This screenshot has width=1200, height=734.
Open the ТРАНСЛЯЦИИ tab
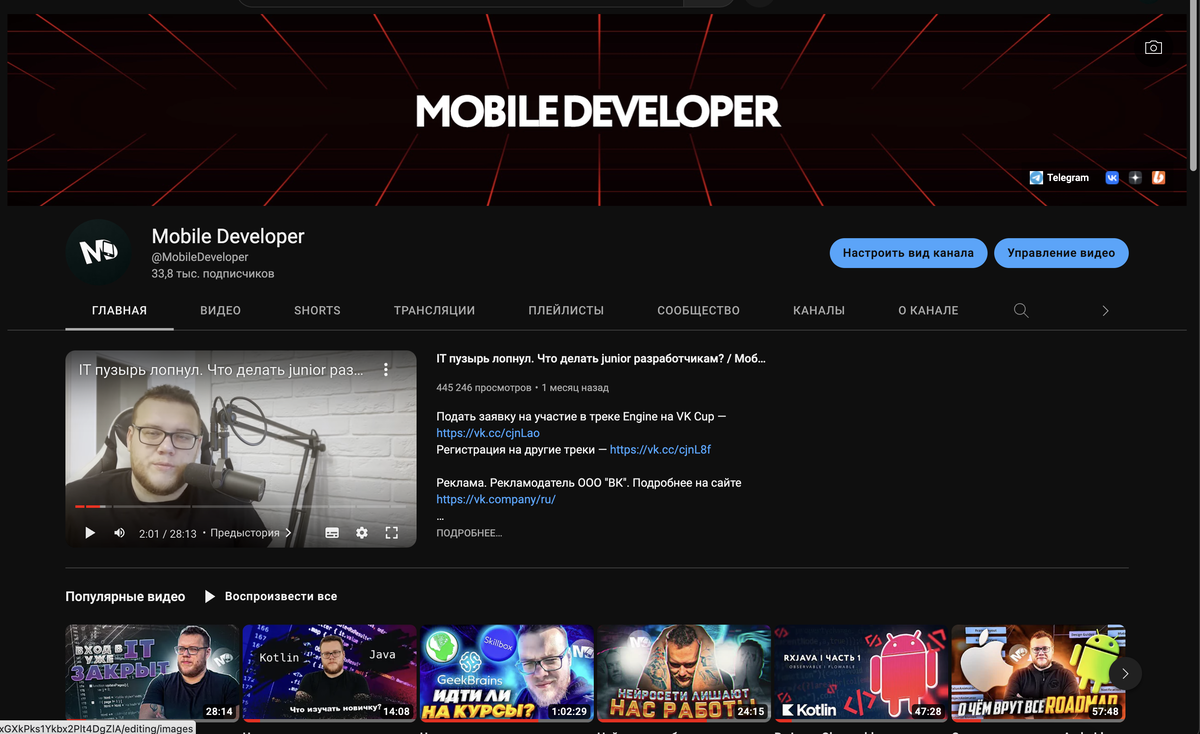(434, 310)
